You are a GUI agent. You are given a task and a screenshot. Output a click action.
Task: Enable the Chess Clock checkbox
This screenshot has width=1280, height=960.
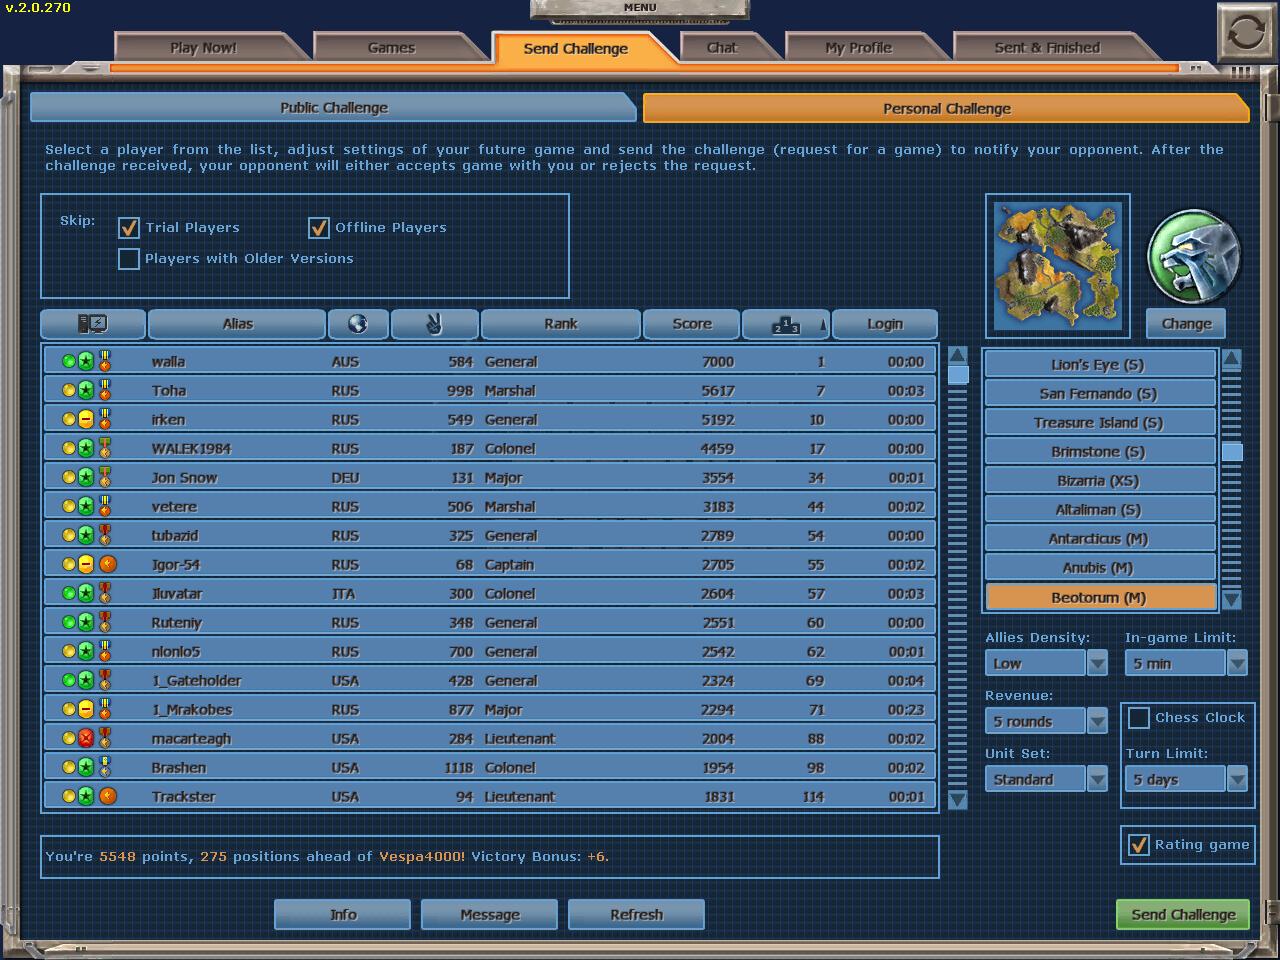tap(1139, 718)
